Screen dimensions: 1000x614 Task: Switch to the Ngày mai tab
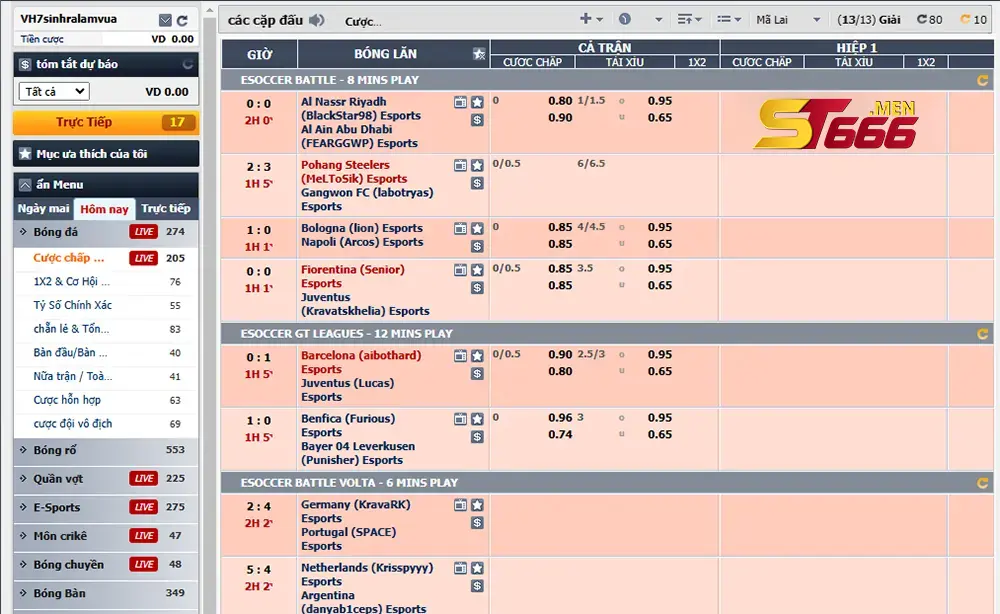[43, 208]
